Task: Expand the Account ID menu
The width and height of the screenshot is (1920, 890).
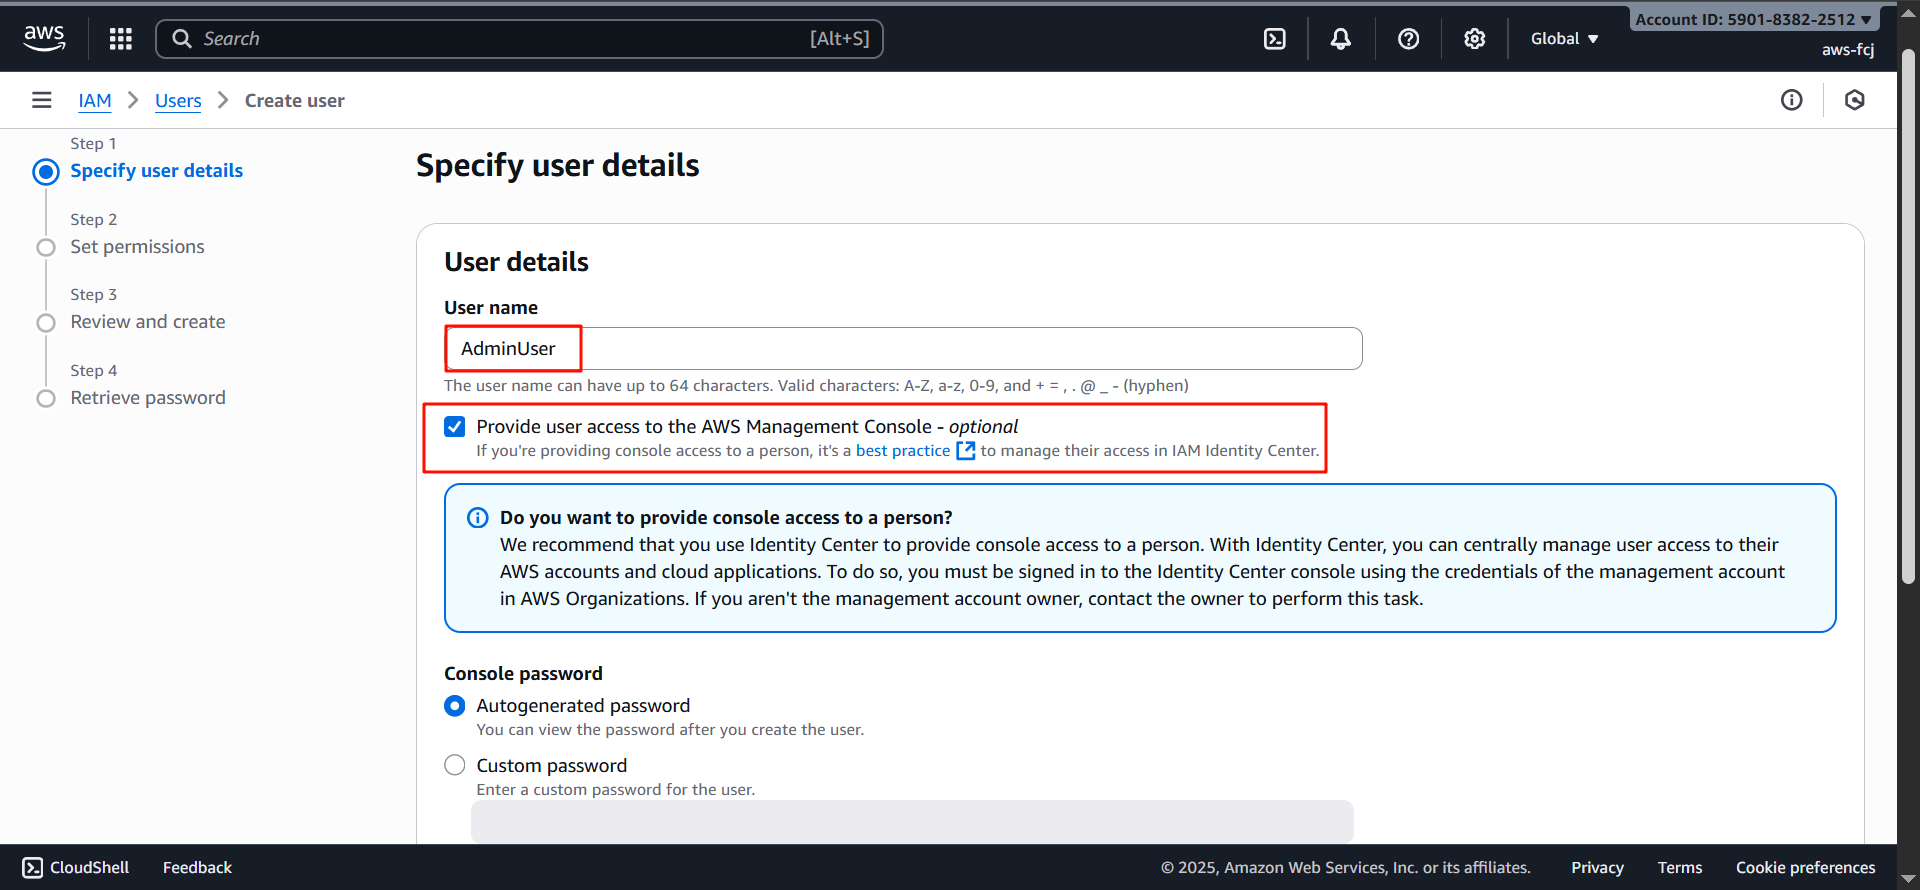Action: pyautogui.click(x=1754, y=19)
